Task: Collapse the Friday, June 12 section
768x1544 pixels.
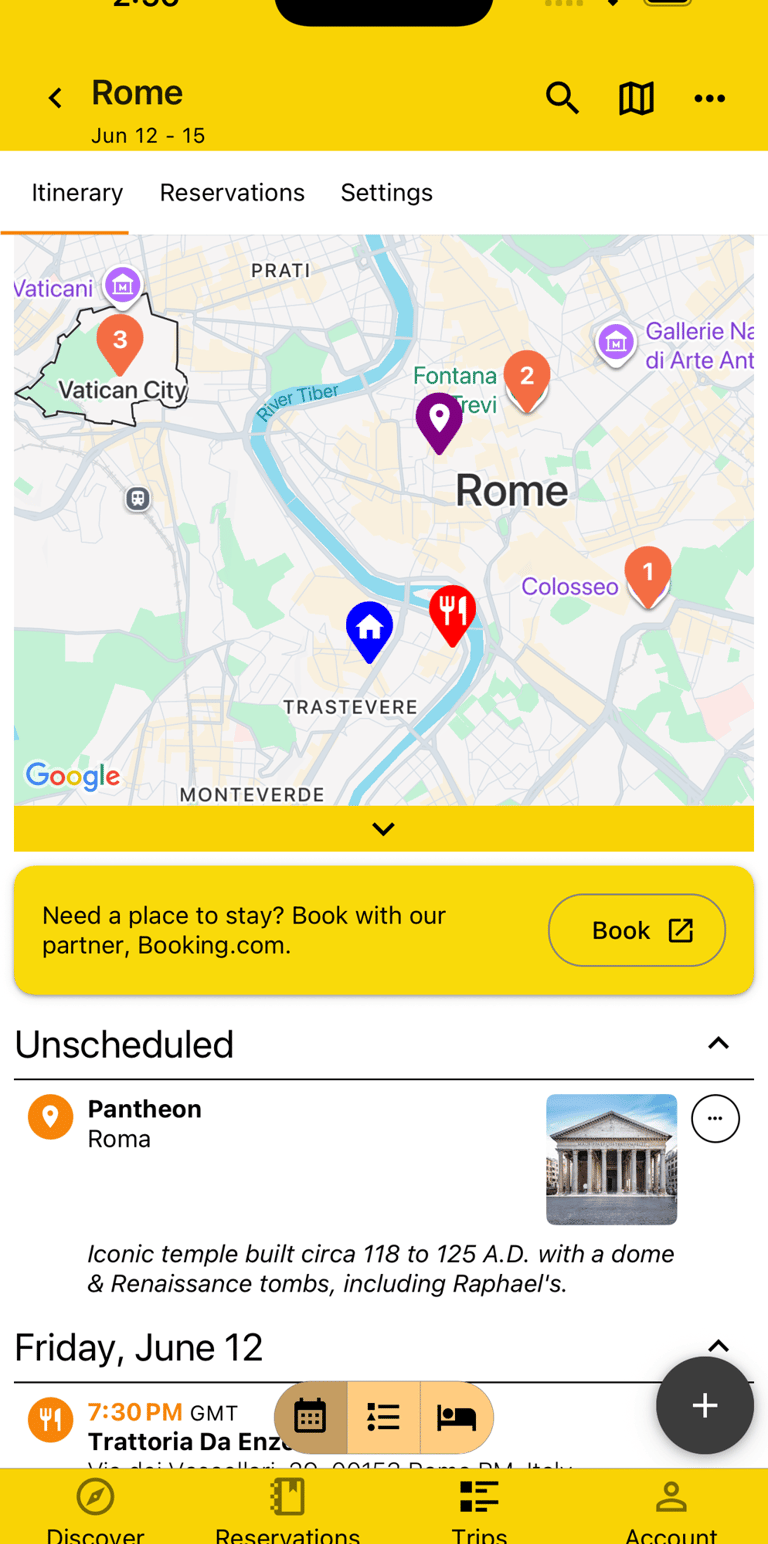Action: click(x=718, y=1346)
